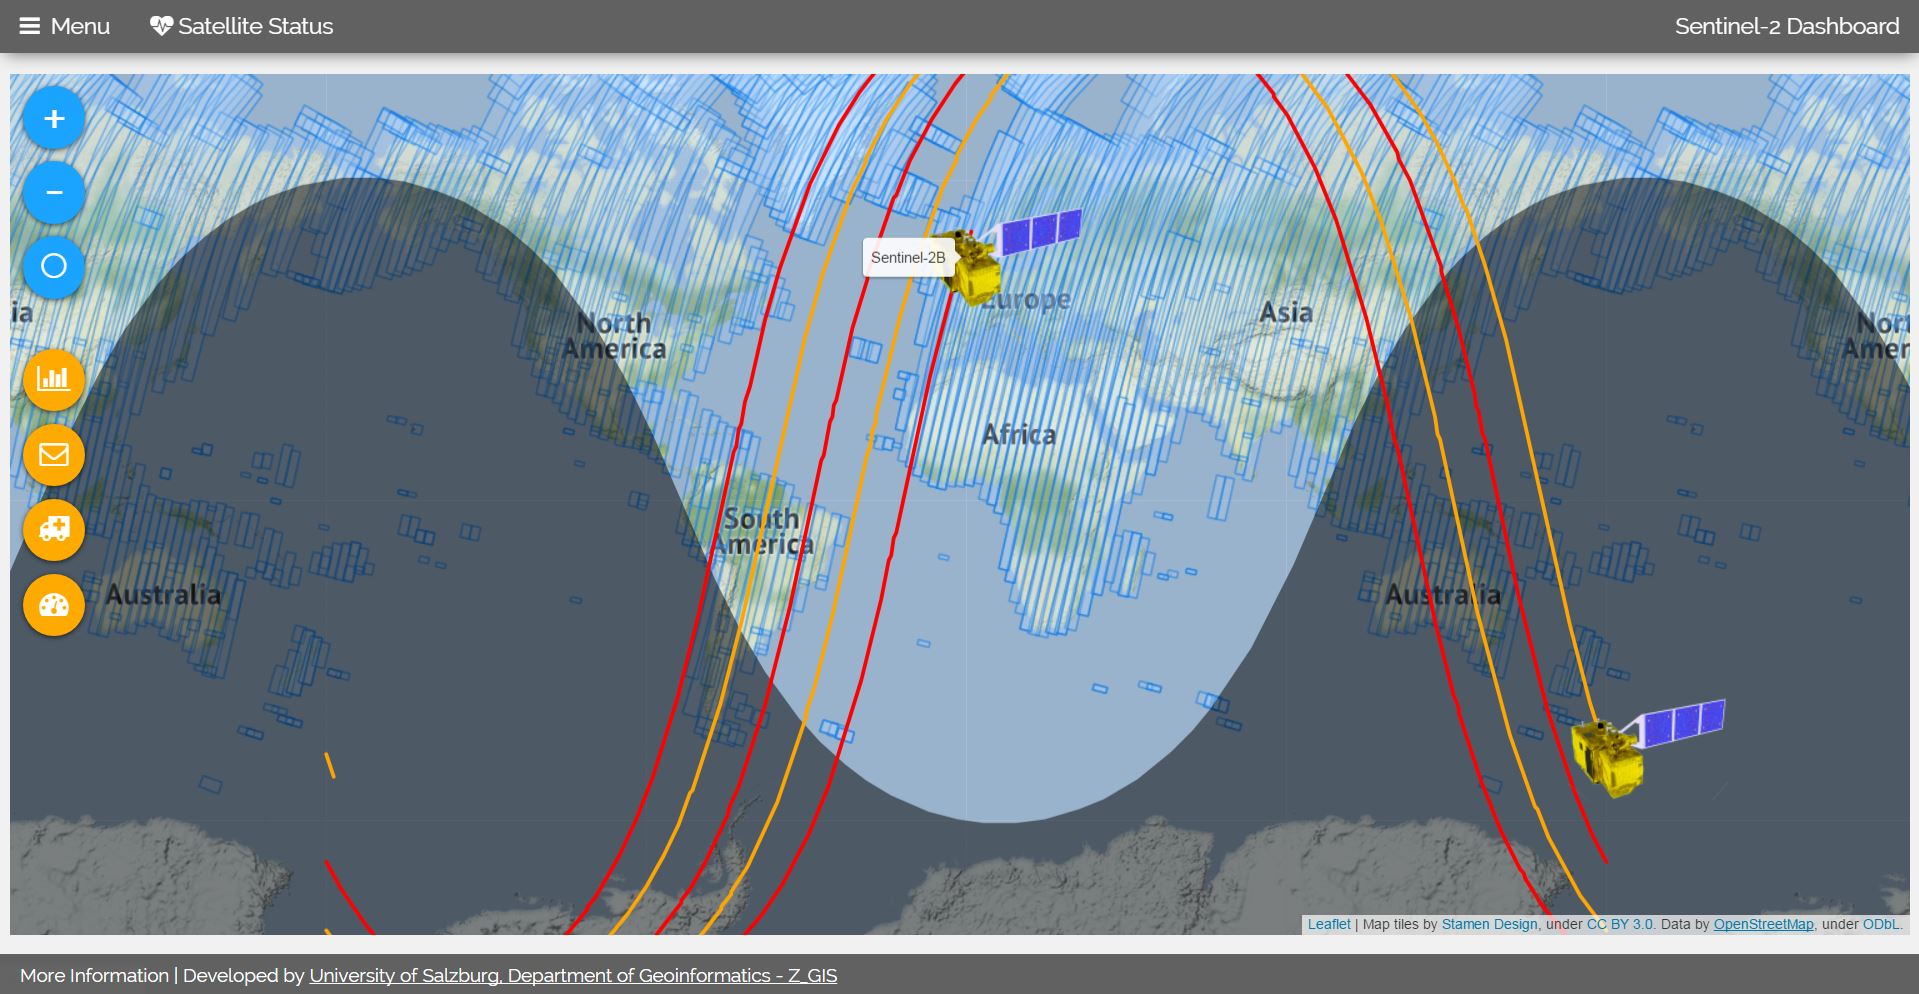Visit the OpenStreetMap attribution link
Viewport: 1919px width, 994px height.
pyautogui.click(x=1763, y=924)
